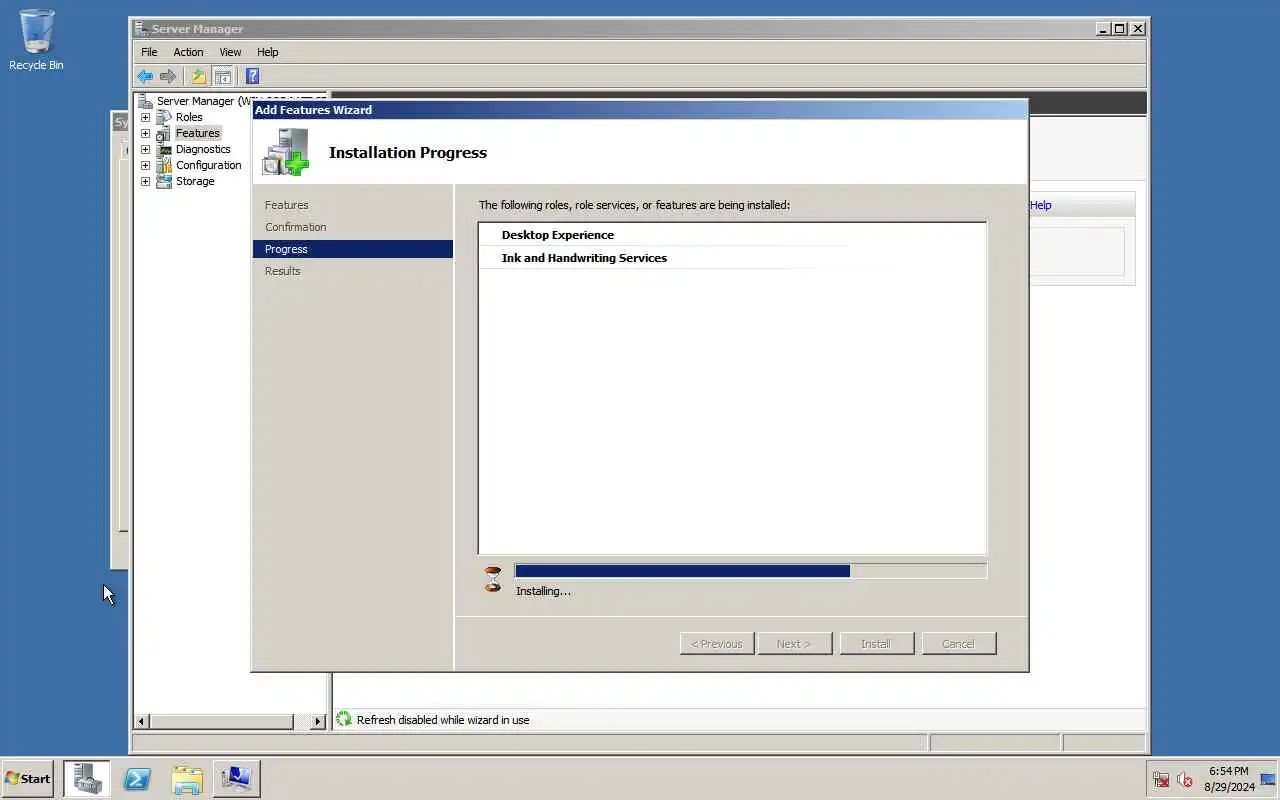Open the Action menu
1280x800 pixels.
click(188, 52)
